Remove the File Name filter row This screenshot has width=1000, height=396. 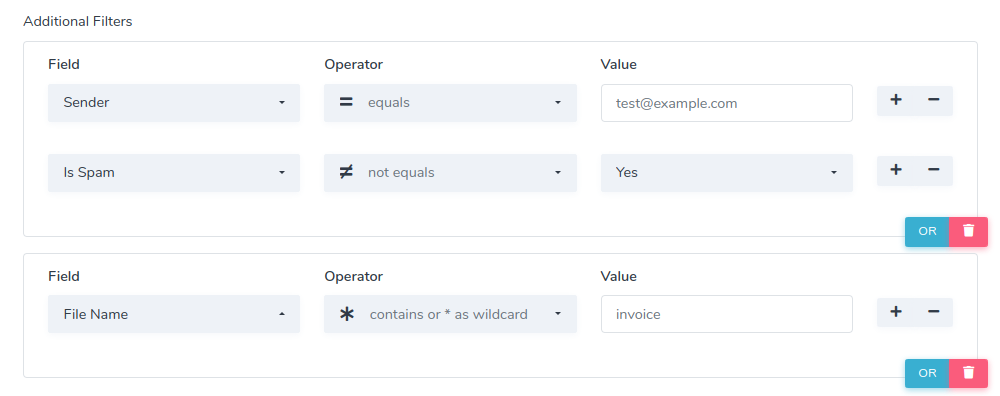(933, 312)
